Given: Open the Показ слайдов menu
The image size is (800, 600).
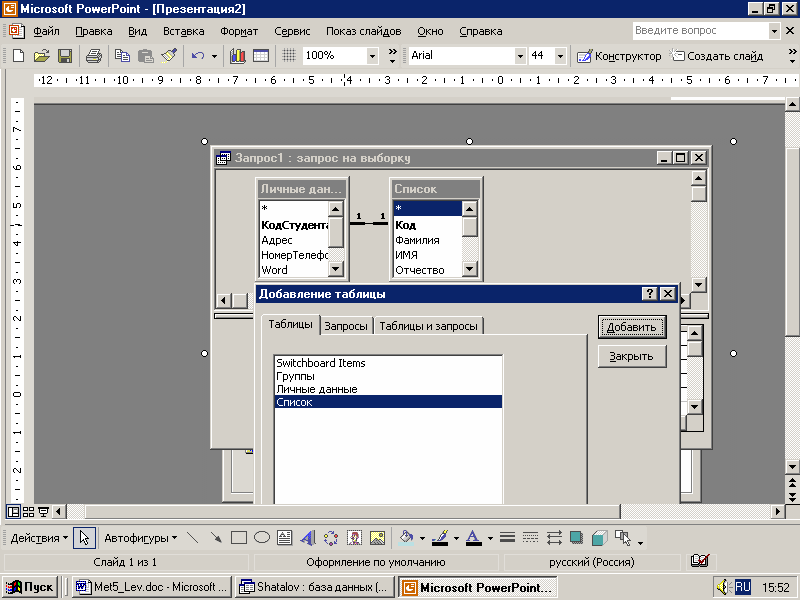Looking at the screenshot, I should [x=364, y=32].
